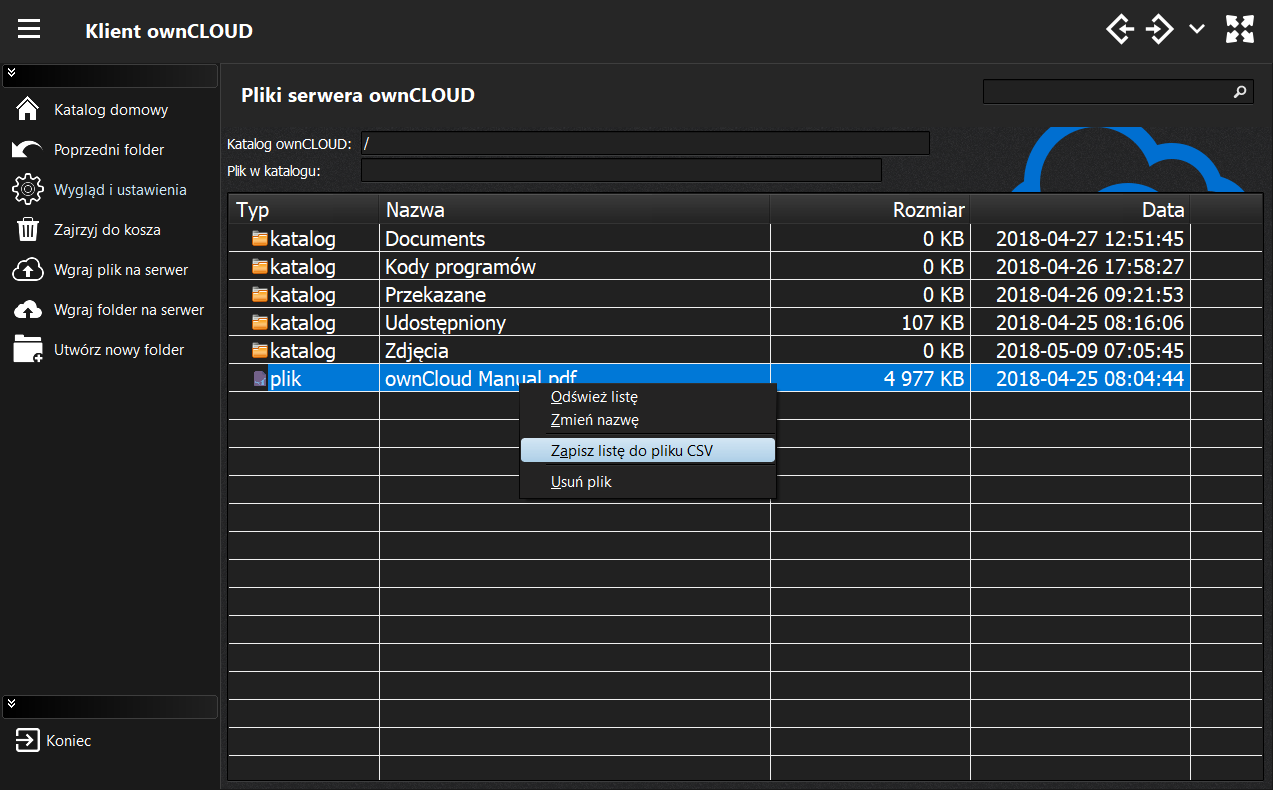
Task: Open the hamburger menu icon
Action: click(x=29, y=29)
